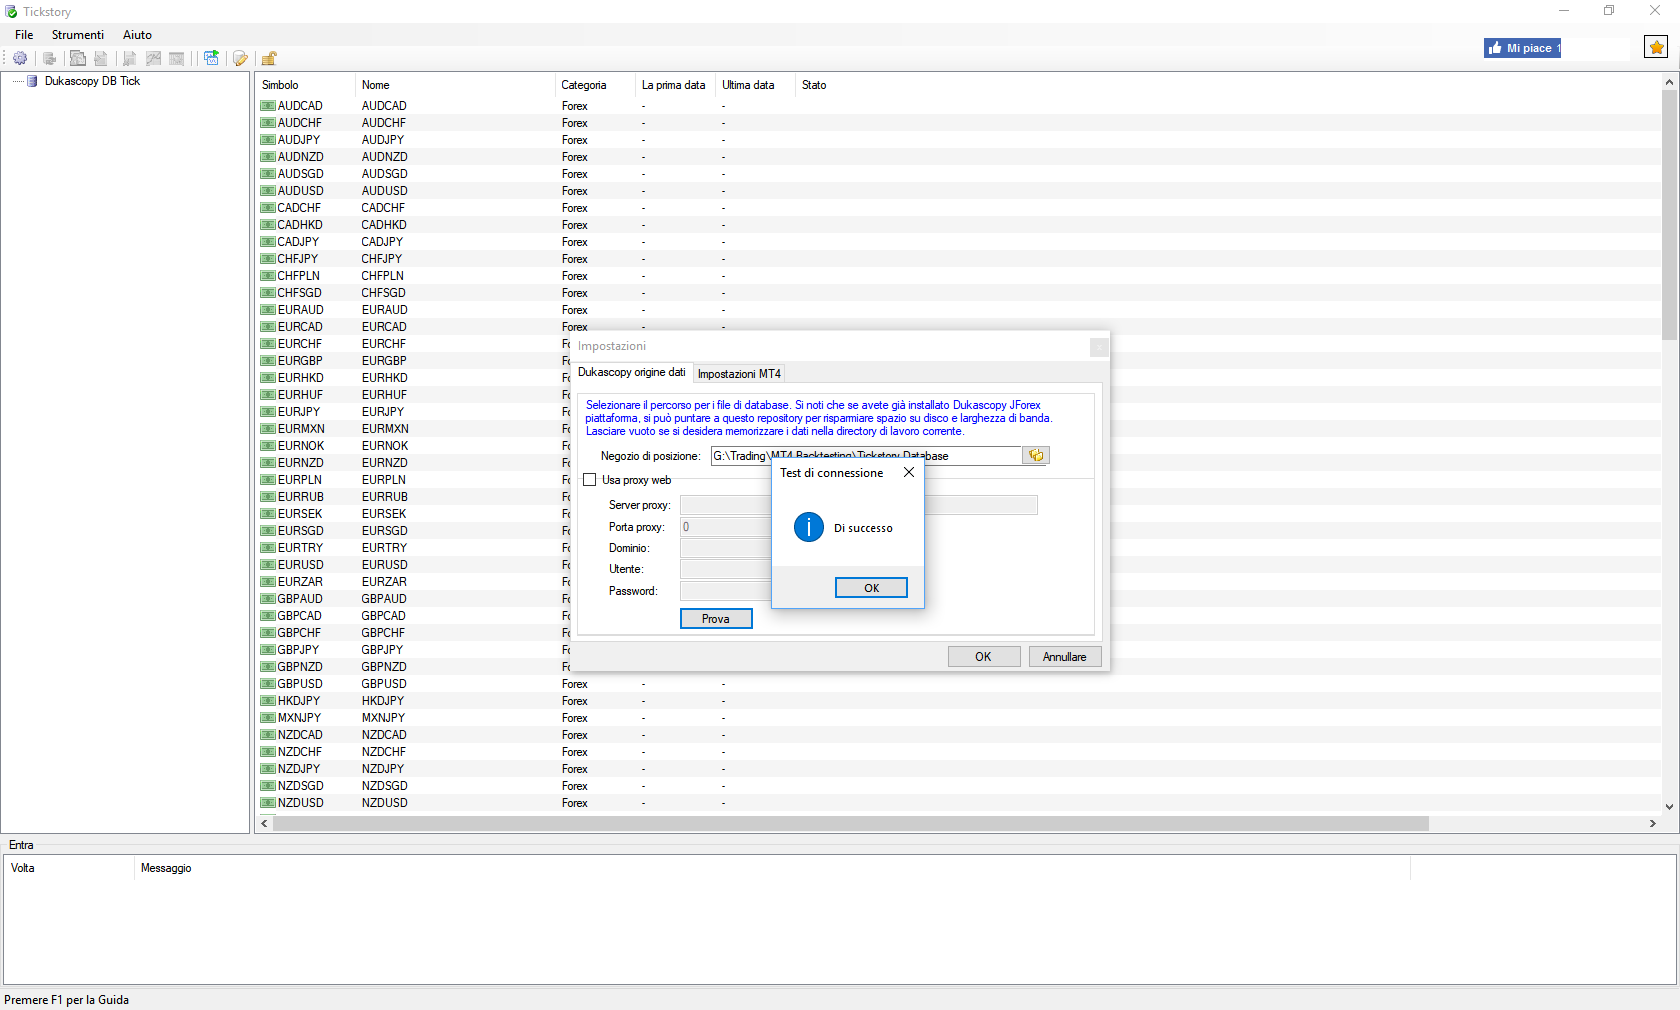Screen dimensions: 1680x1010
Task: Launch MT4 with the green flag icon
Action: (211, 58)
